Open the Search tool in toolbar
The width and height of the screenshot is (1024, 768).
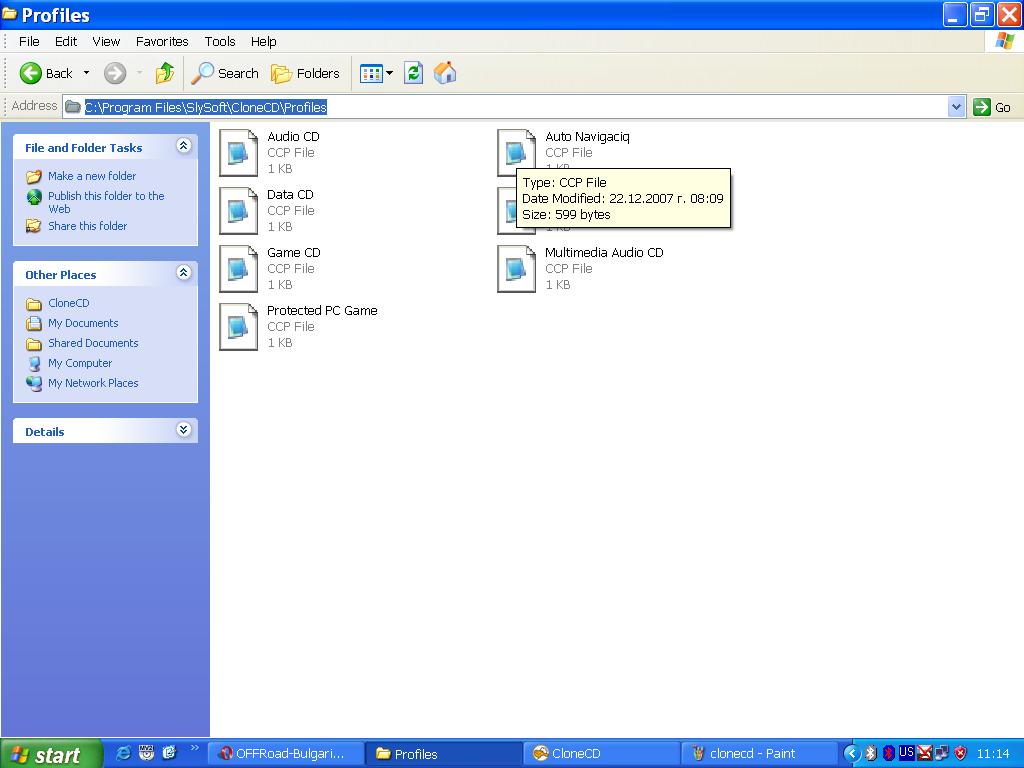225,73
